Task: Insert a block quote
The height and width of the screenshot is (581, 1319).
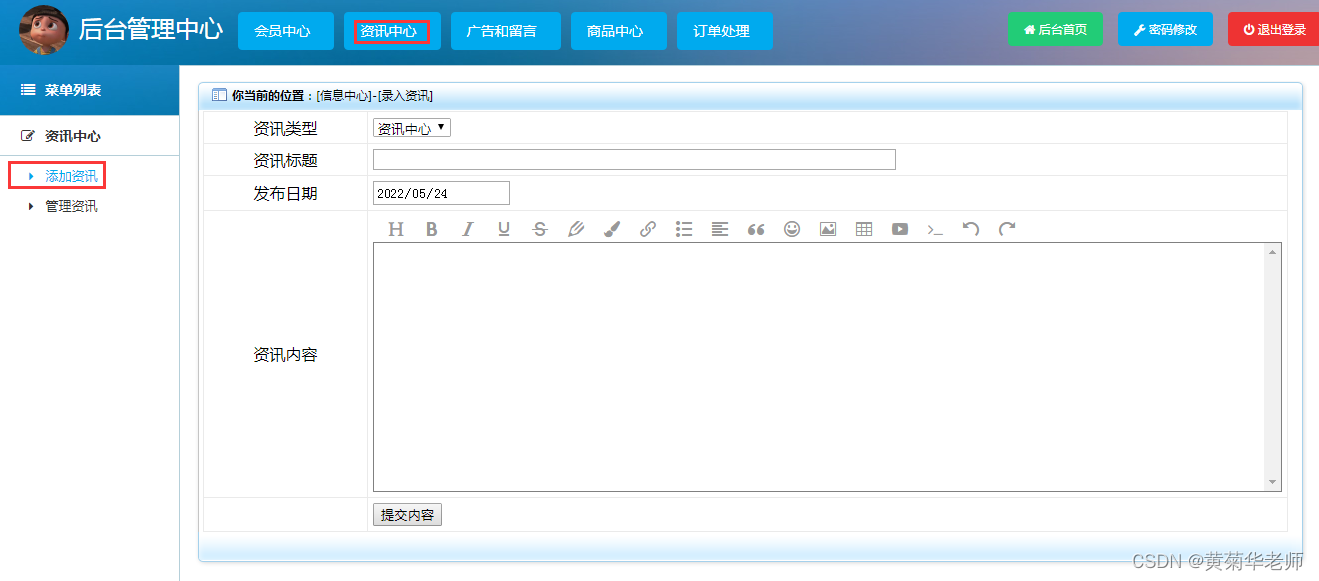Action: (756, 229)
